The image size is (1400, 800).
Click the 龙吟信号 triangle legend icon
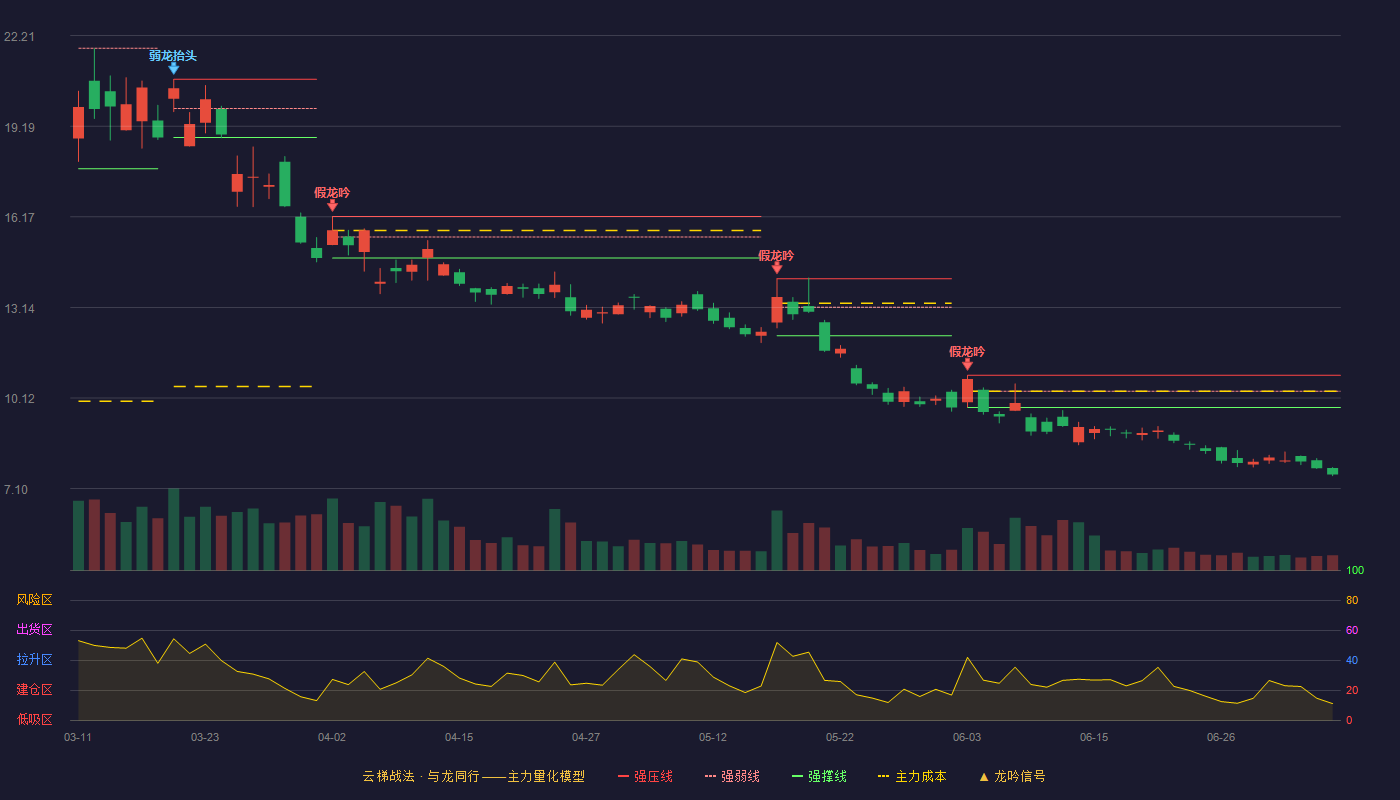tap(984, 776)
